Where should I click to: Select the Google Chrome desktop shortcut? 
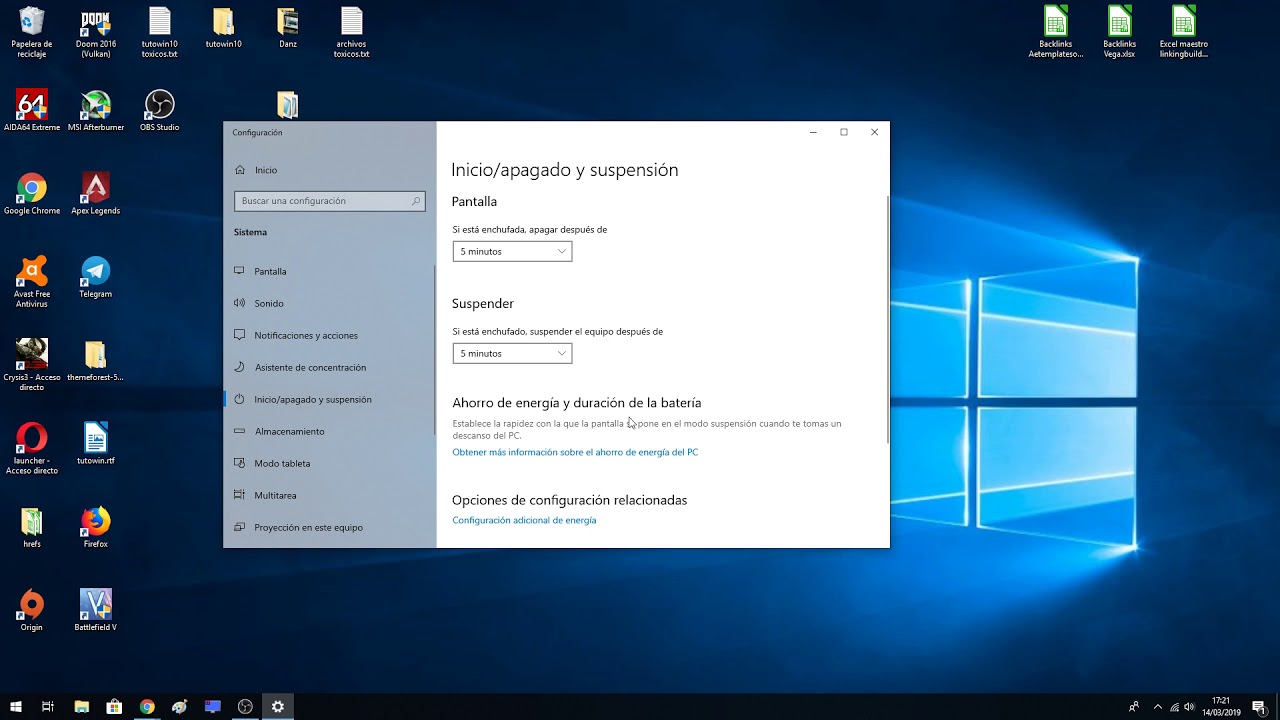pyautogui.click(x=32, y=193)
